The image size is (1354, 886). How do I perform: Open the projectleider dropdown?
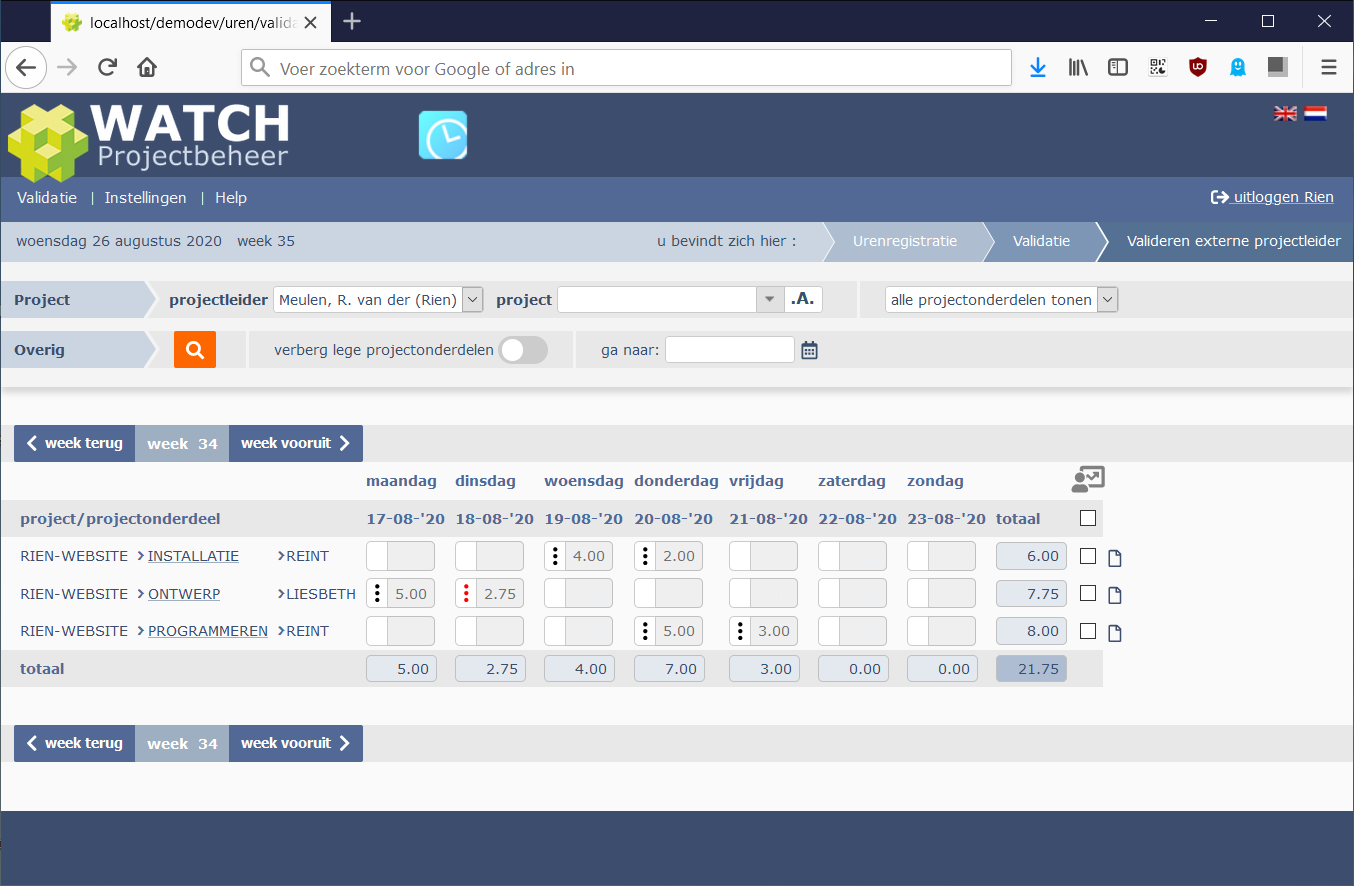point(378,300)
